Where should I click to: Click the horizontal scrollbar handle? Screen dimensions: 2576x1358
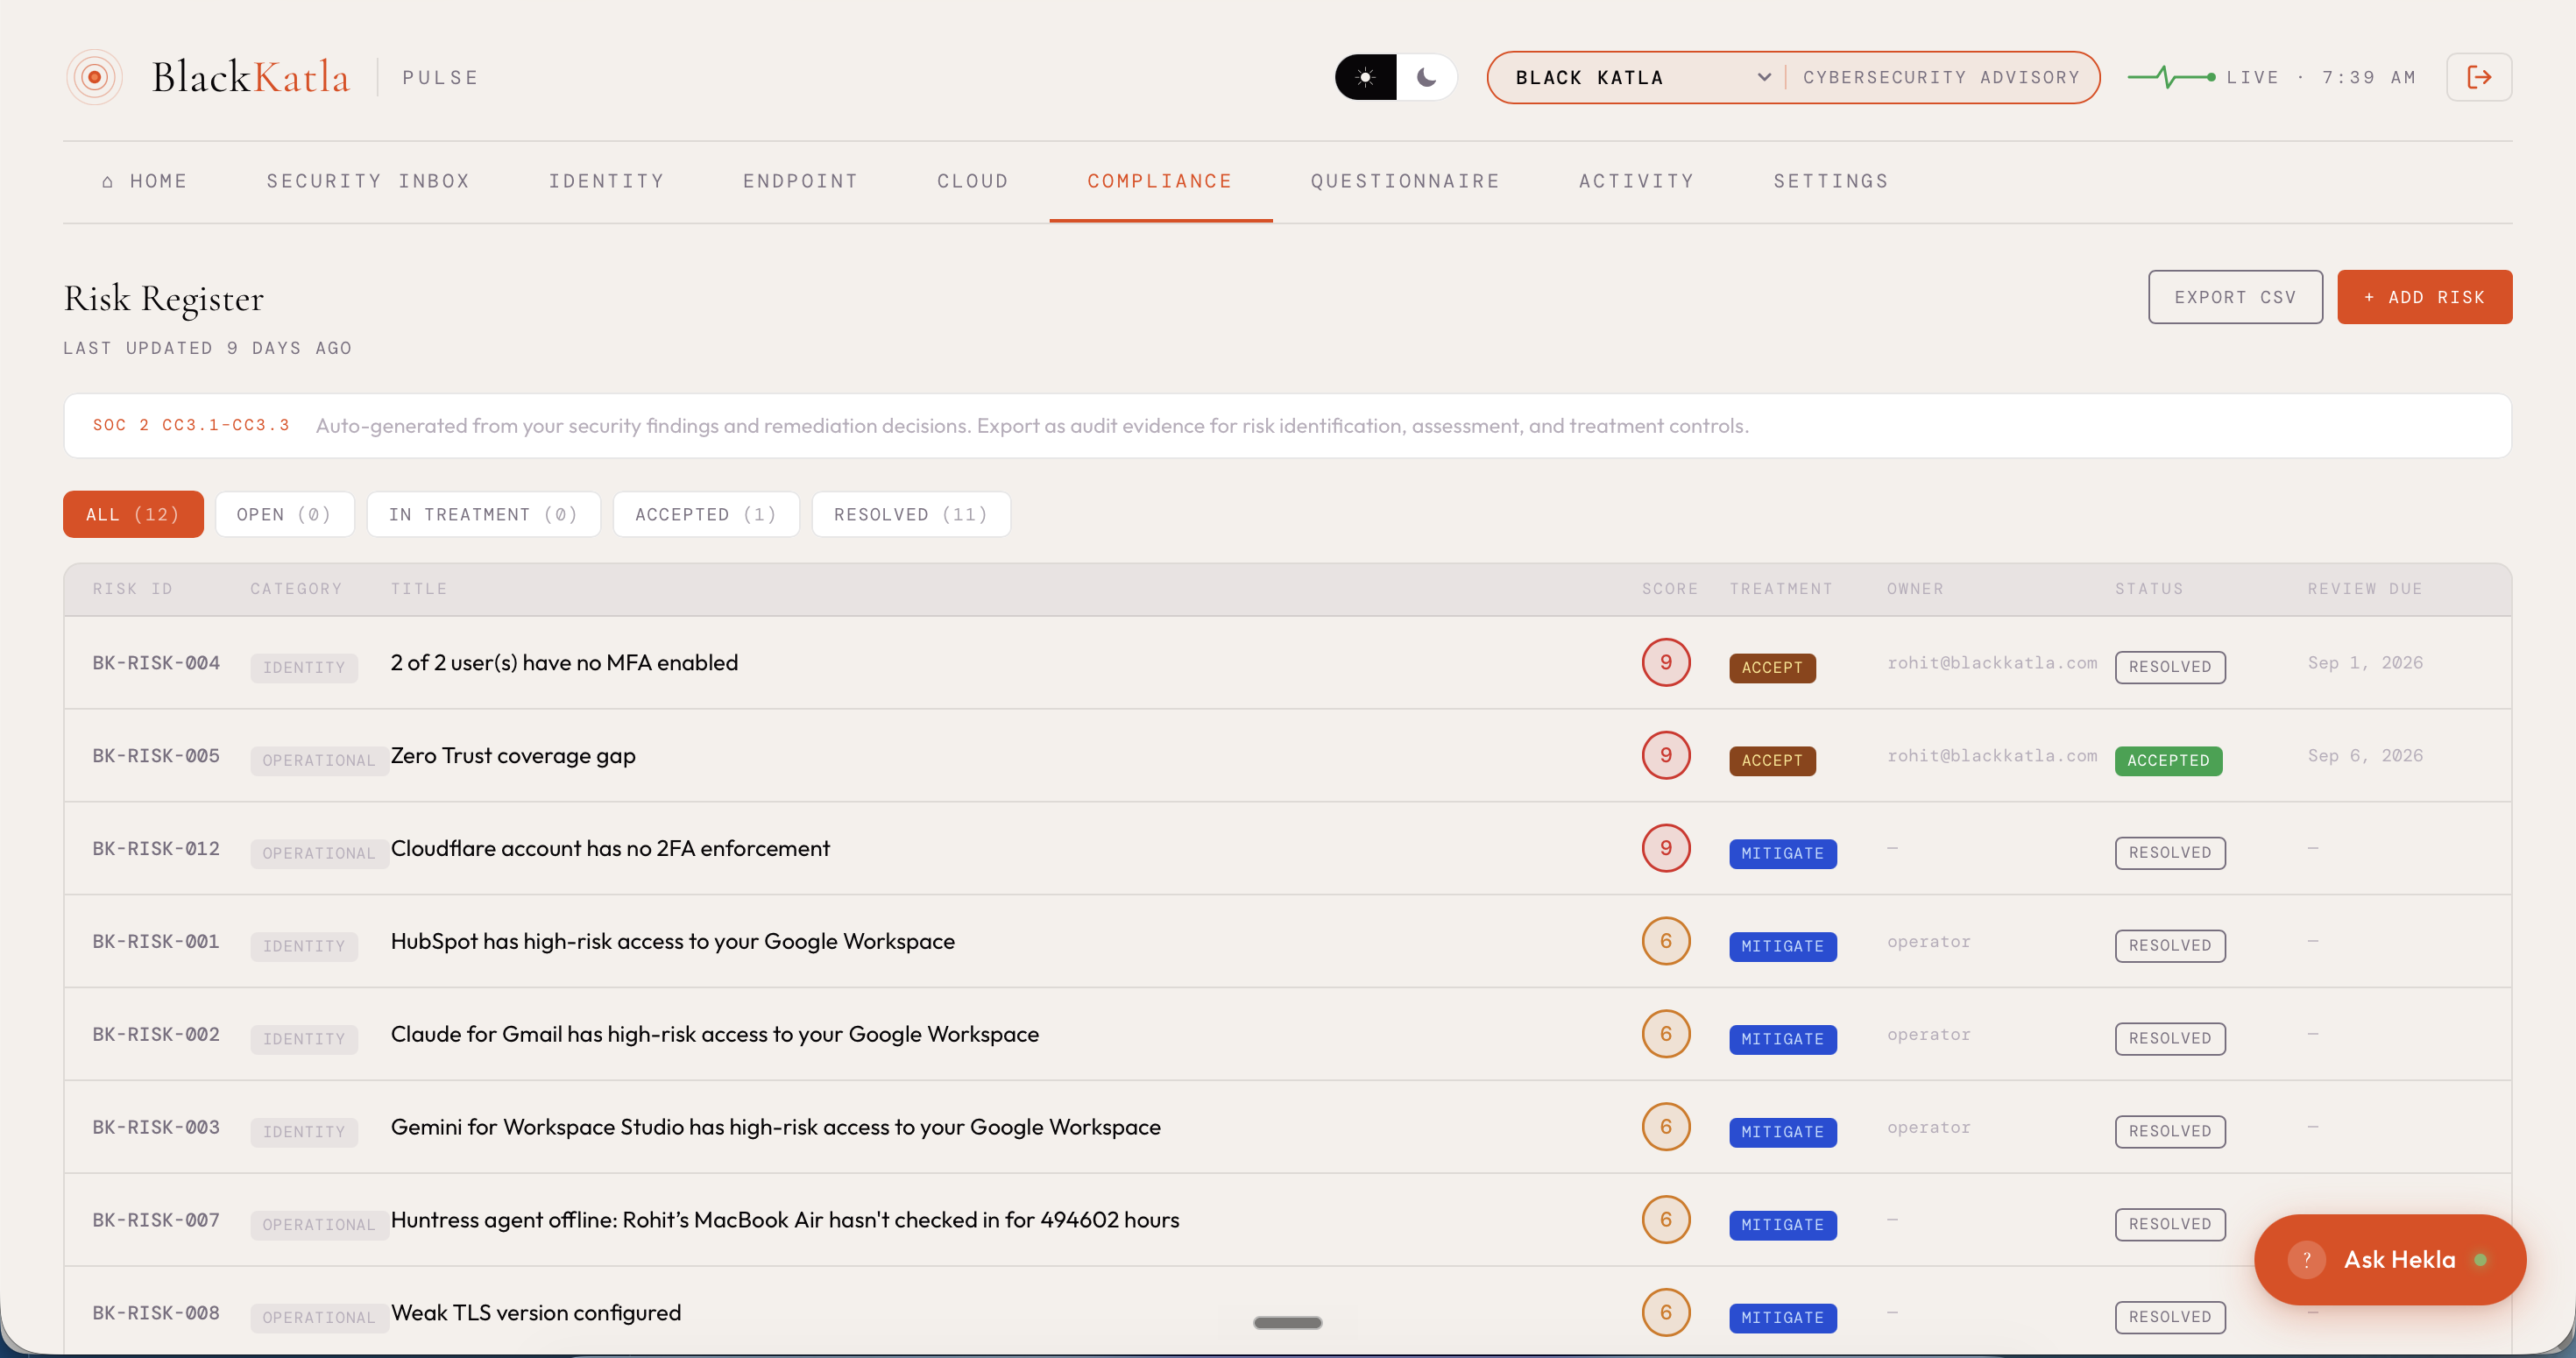pyautogui.click(x=1287, y=1323)
